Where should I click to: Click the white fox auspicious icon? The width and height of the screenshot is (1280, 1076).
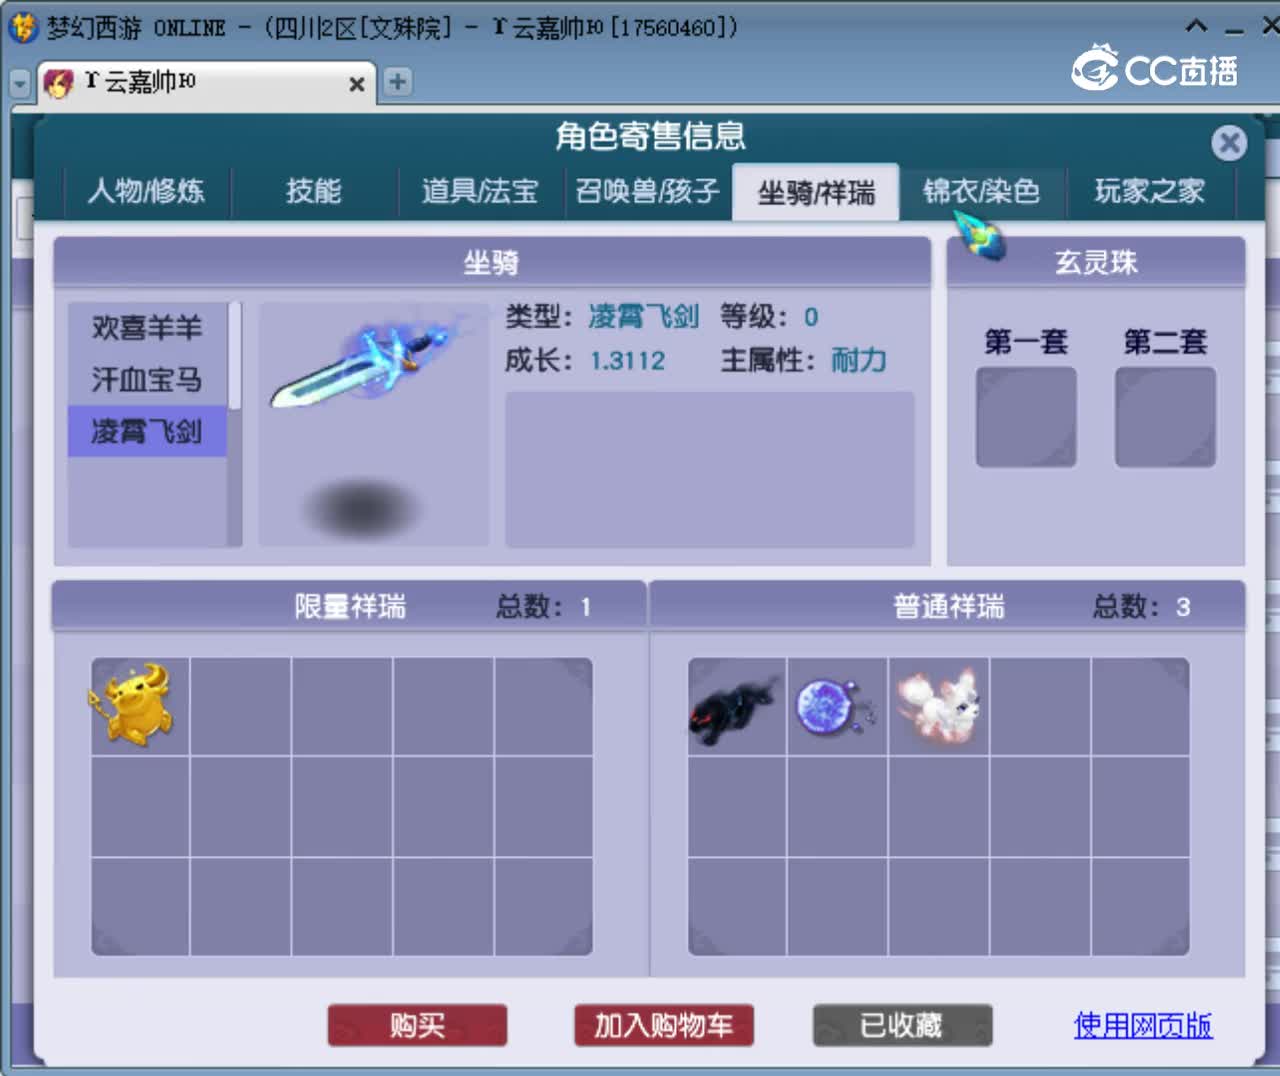[938, 706]
